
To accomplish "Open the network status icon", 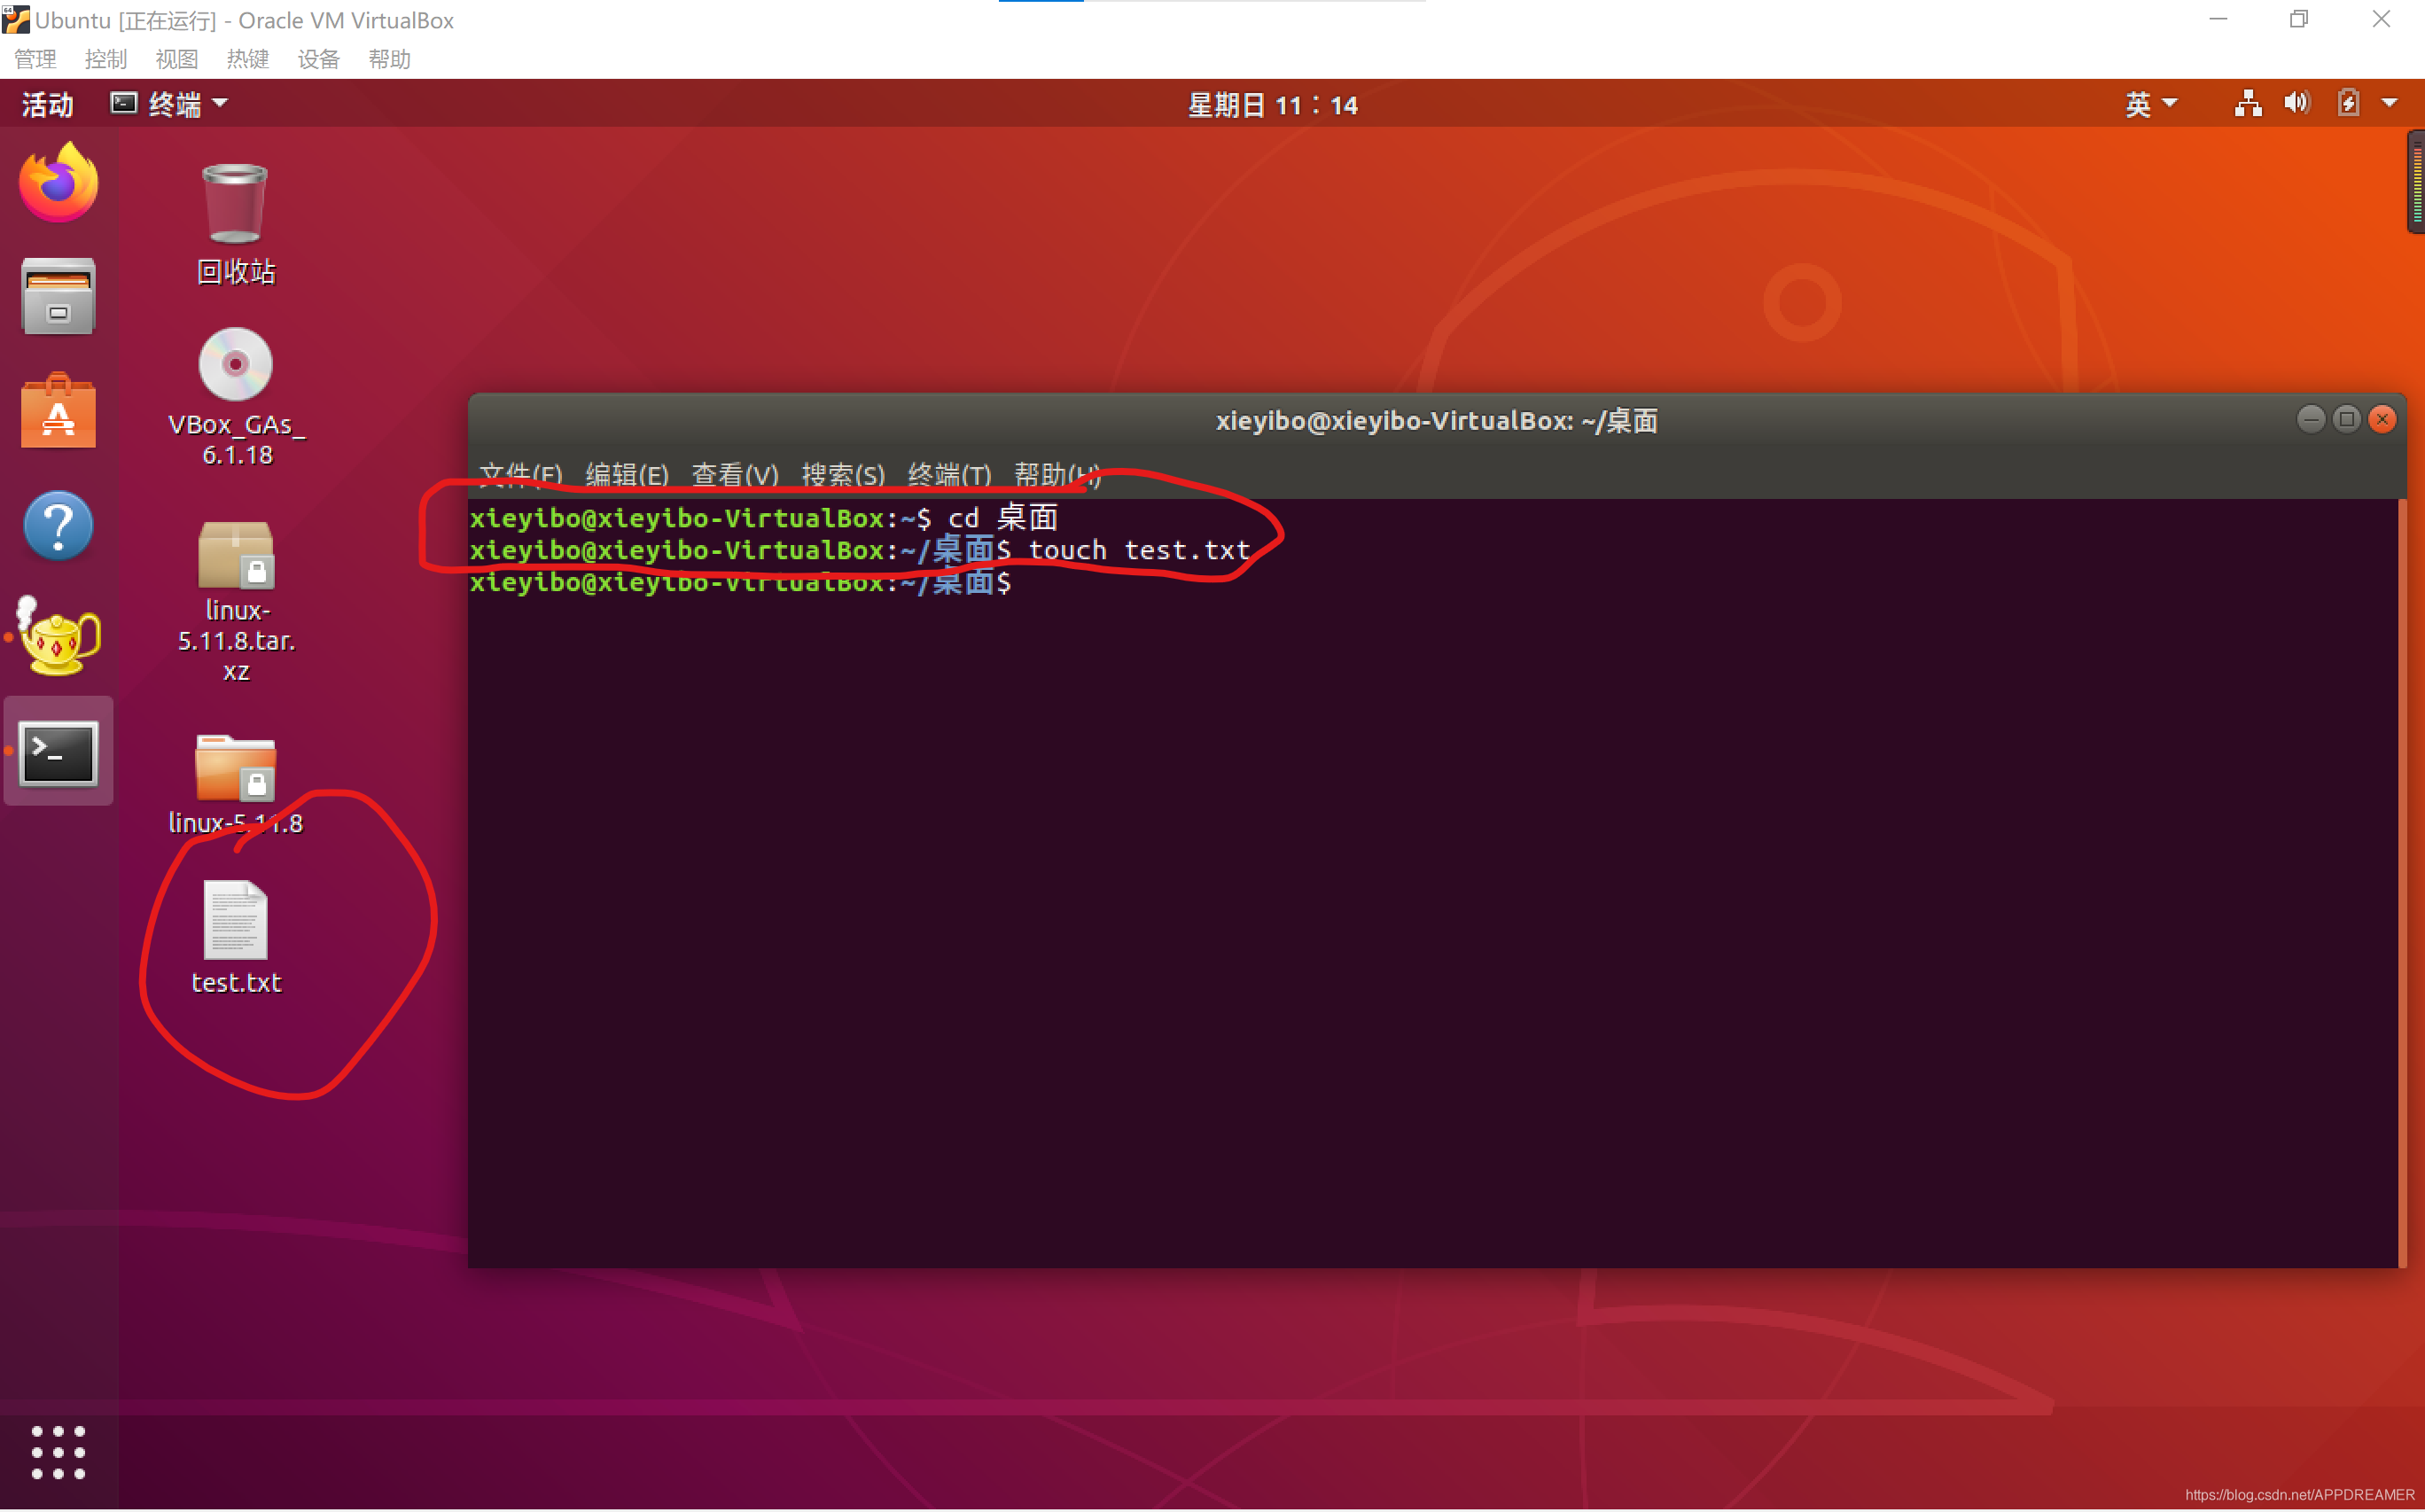I will (x=2248, y=104).
